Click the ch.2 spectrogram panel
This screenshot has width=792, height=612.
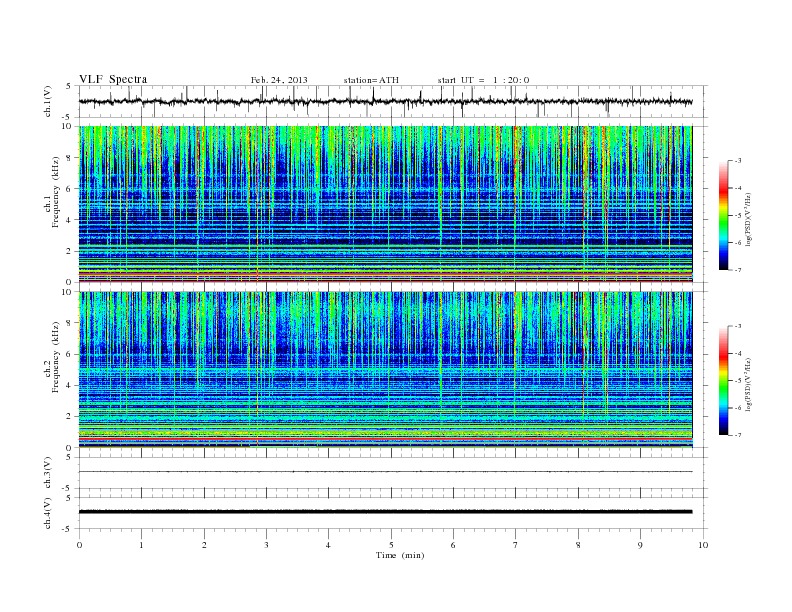(385, 369)
